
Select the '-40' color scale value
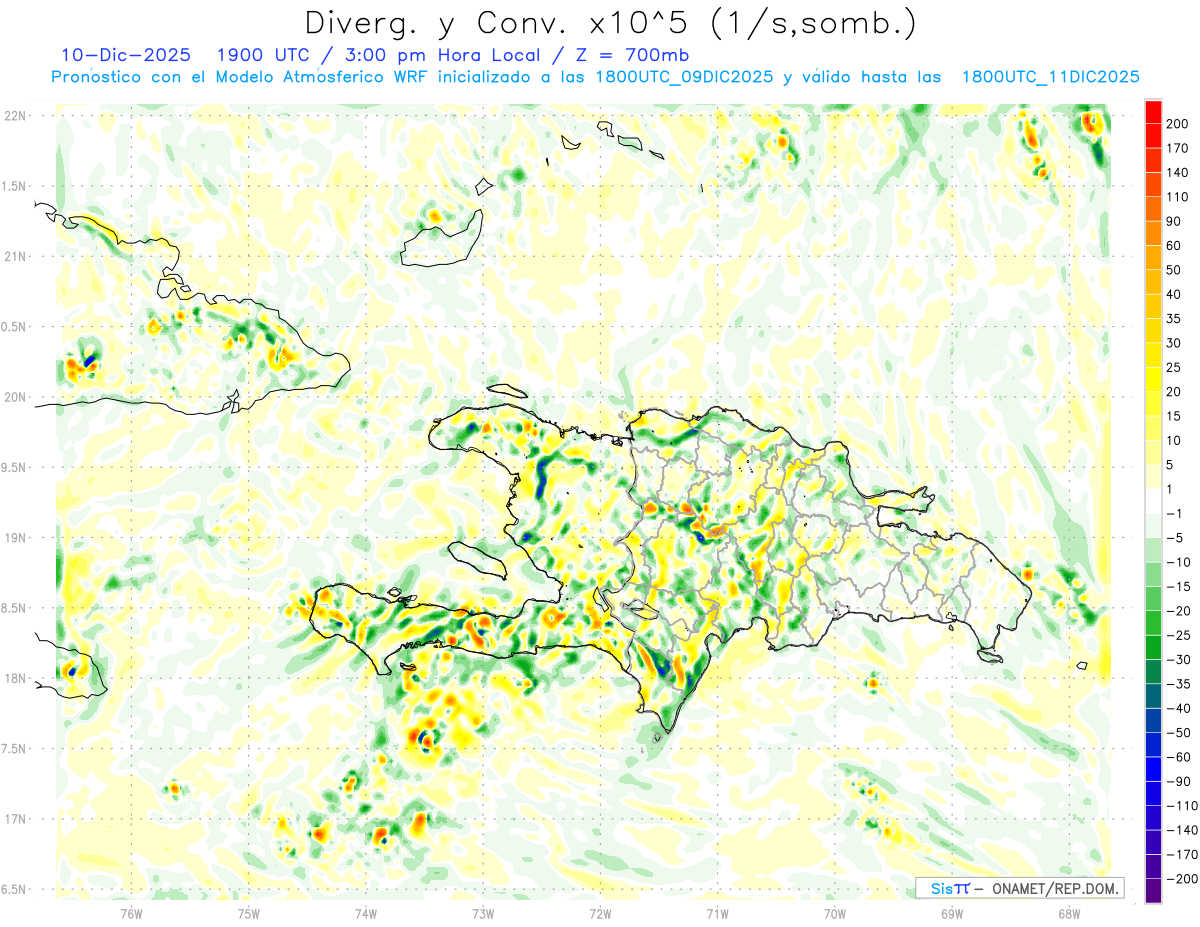click(1178, 708)
